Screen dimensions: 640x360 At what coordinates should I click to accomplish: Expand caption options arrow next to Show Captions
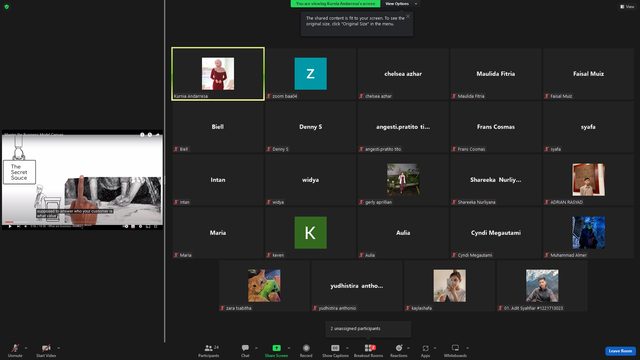[347, 348]
